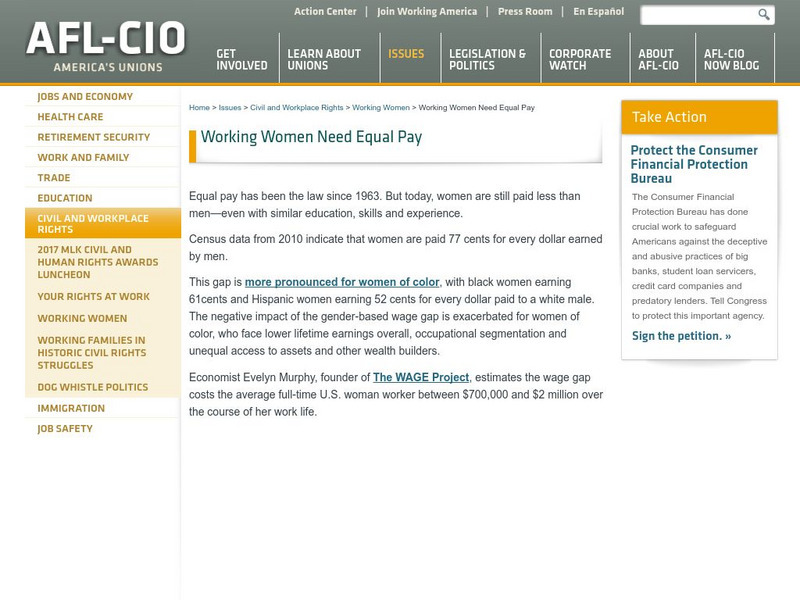
Task: Open 2017 MLK Civil and Human Rights Awards Luncheon
Action: tap(97, 262)
